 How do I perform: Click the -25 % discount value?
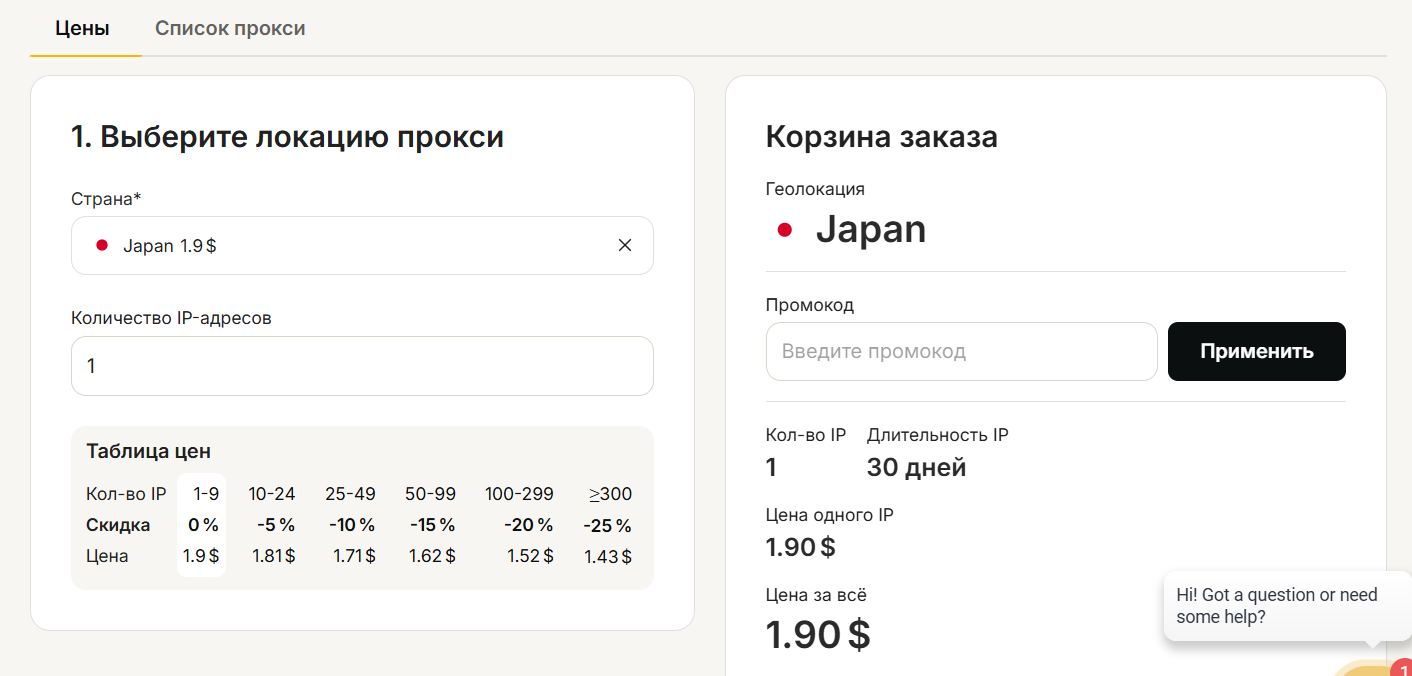[608, 525]
